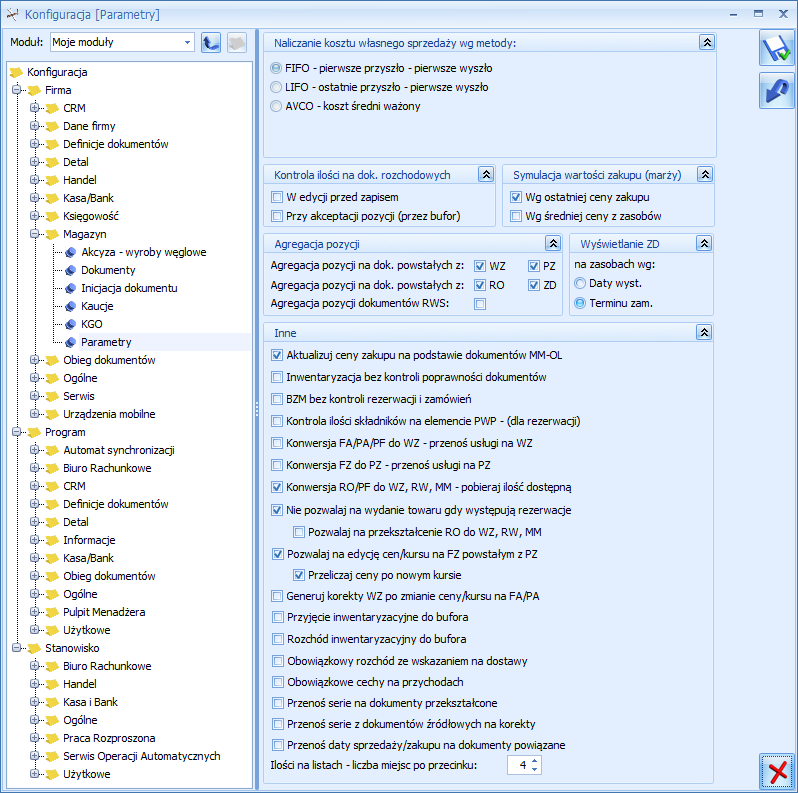Click the gear icon beside Kaucje
Viewport: 798px width, 793px height.
click(71, 306)
